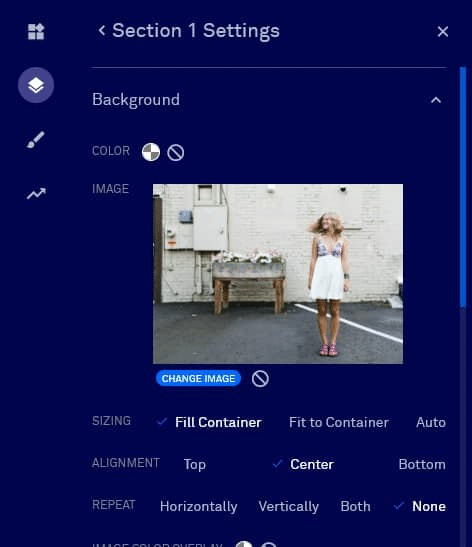Click the CHANGE IMAGE button

198,379
